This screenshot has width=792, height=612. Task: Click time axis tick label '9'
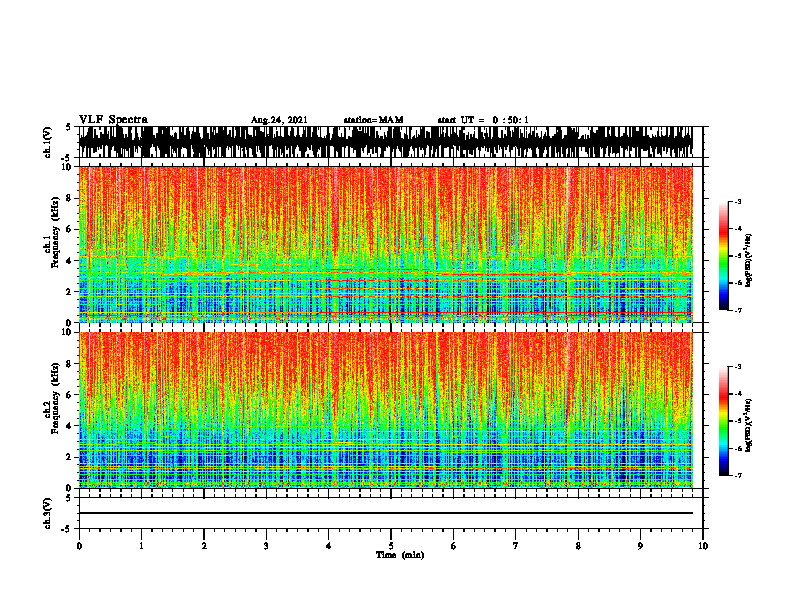click(640, 546)
